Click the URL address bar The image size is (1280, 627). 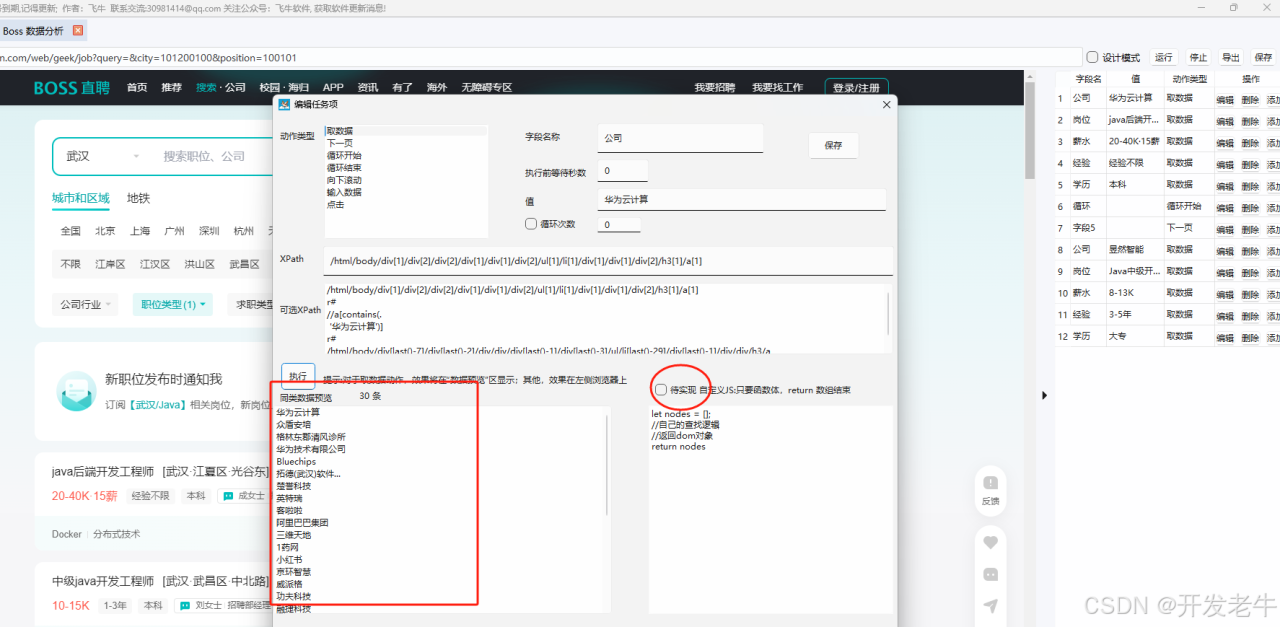[541, 57]
